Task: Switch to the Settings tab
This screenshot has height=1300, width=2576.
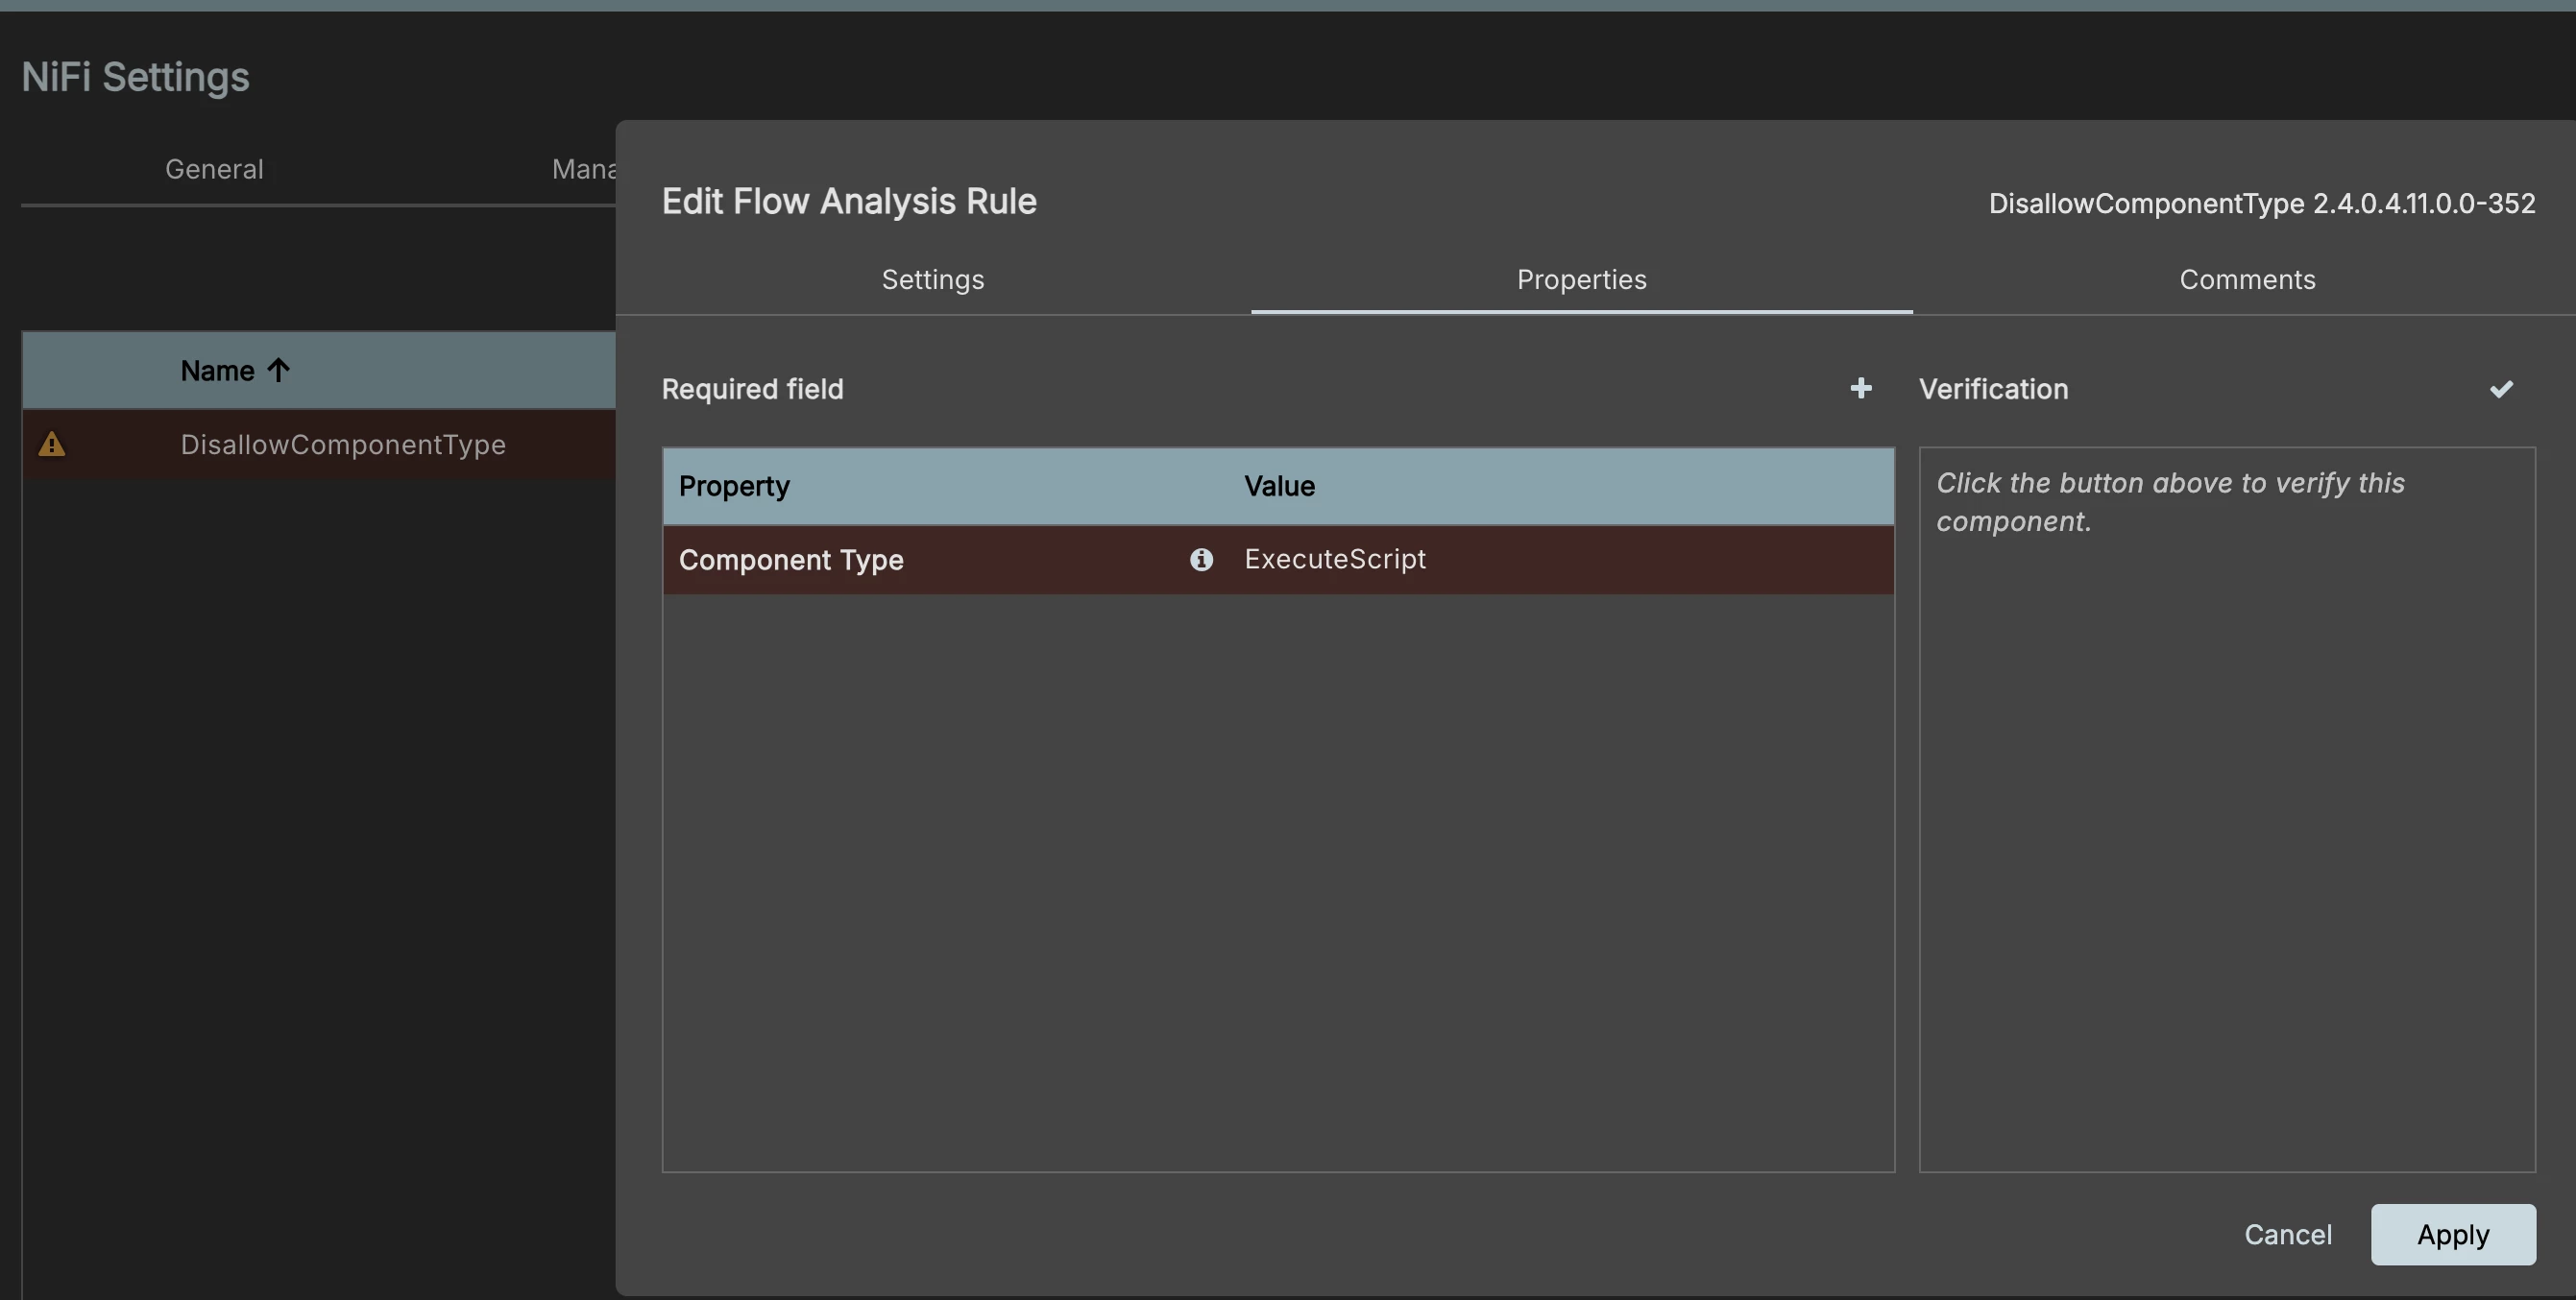Action: tap(932, 280)
